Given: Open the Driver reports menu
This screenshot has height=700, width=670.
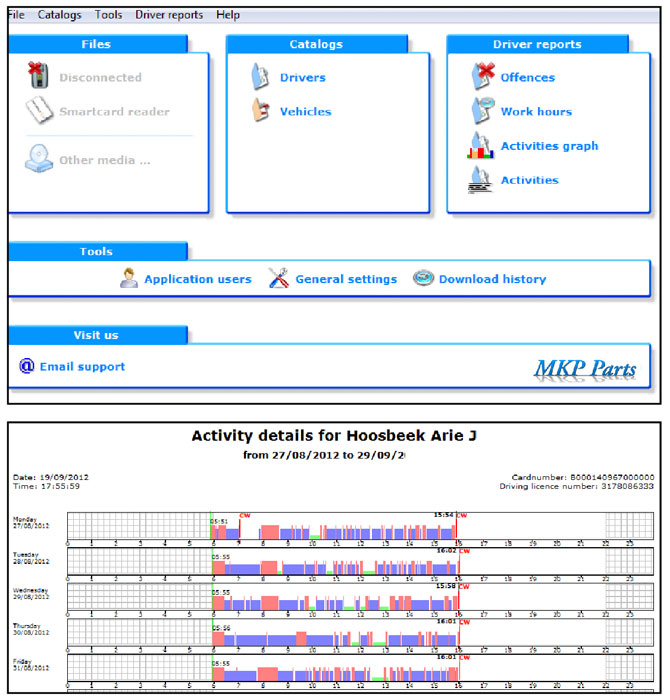Looking at the screenshot, I should coord(169,15).
